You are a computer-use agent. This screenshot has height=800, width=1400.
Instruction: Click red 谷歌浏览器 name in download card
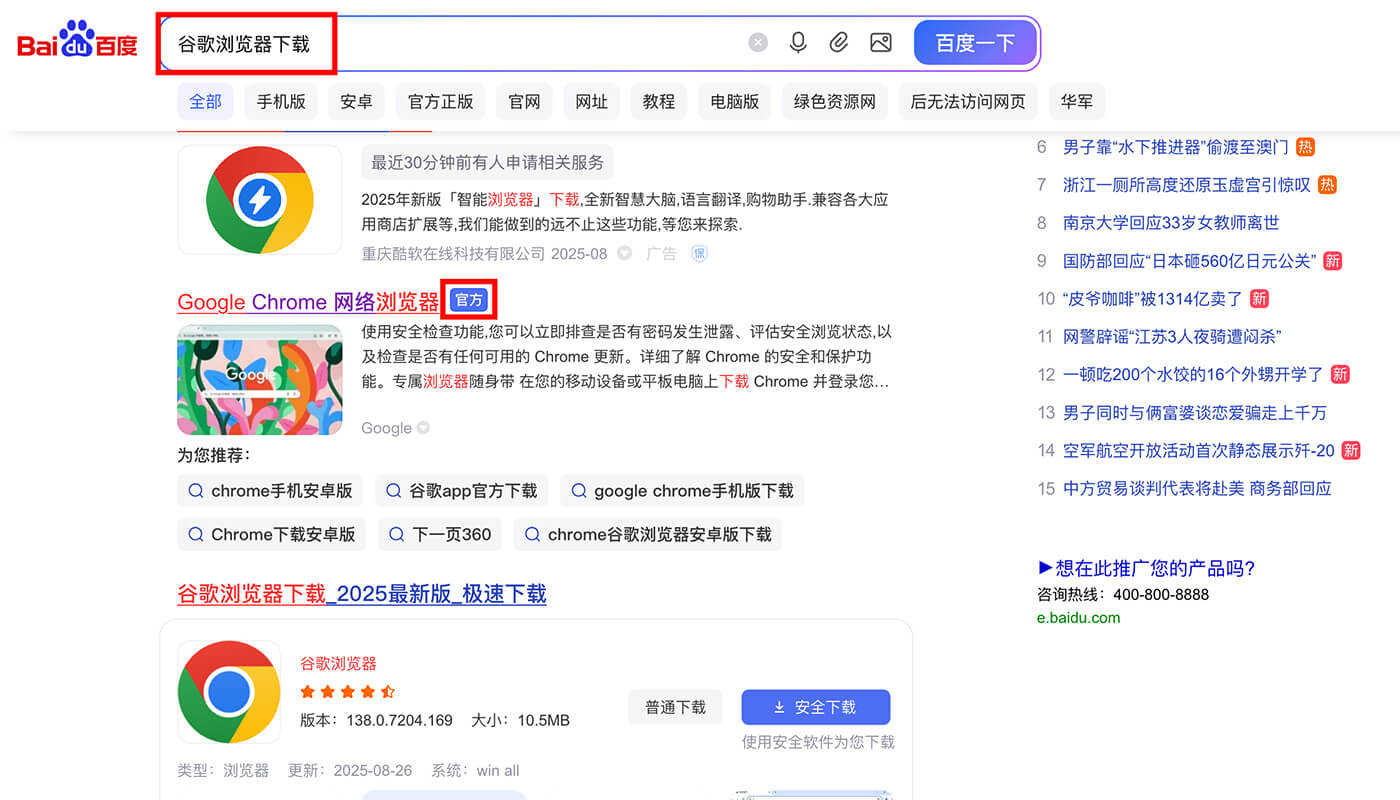pos(338,664)
